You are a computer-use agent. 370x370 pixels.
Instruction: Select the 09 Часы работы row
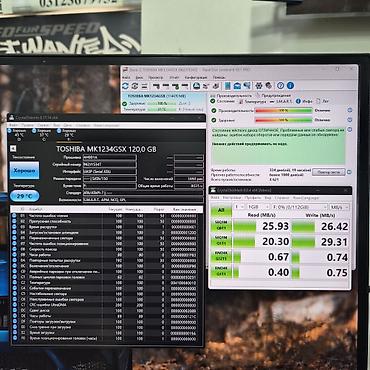(107, 255)
